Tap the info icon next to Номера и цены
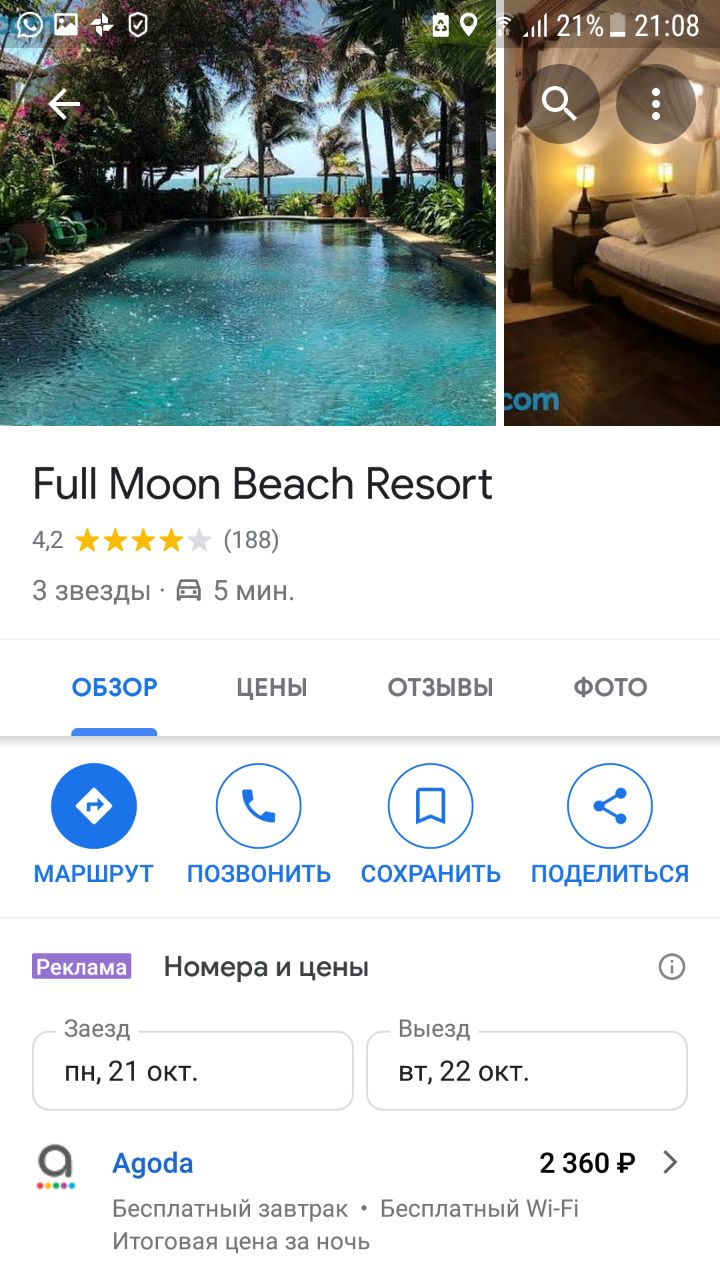The height and width of the screenshot is (1280, 720). [672, 967]
